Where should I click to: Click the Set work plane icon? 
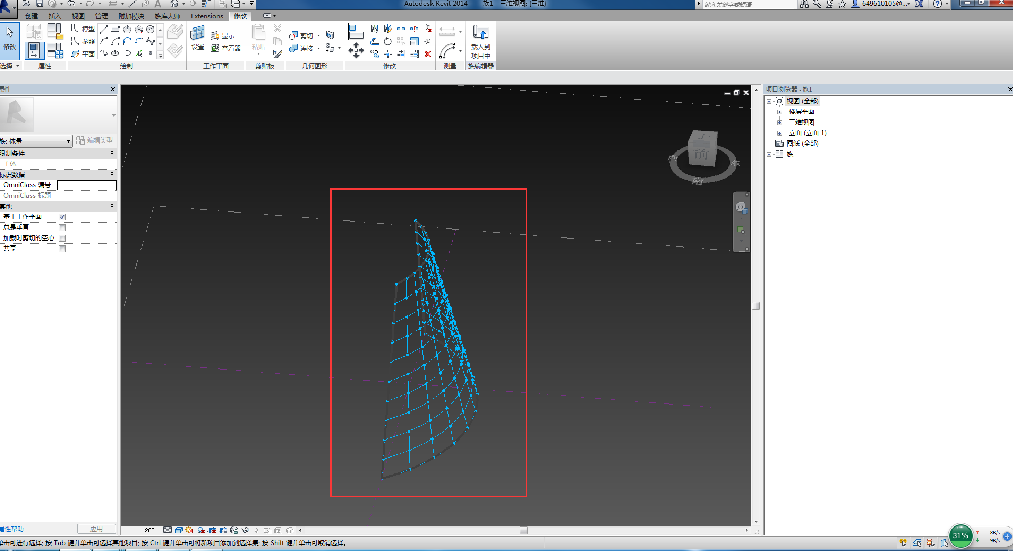(197, 32)
